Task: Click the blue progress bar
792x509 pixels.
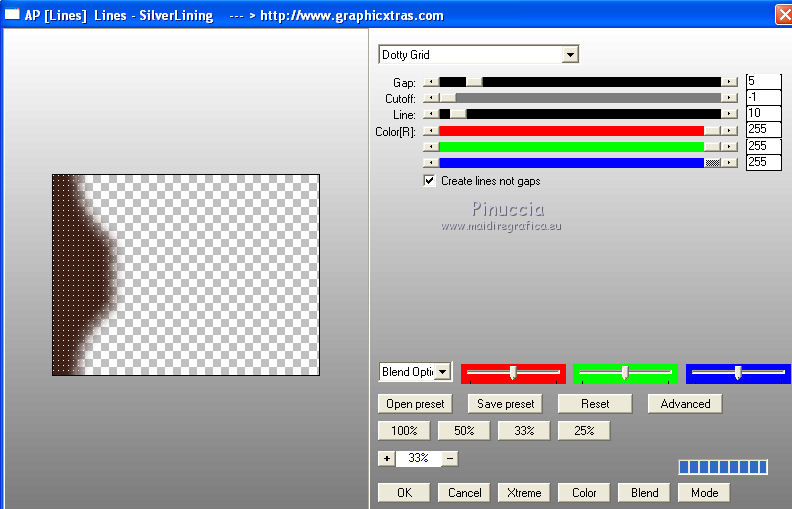Action: pyautogui.click(x=723, y=467)
